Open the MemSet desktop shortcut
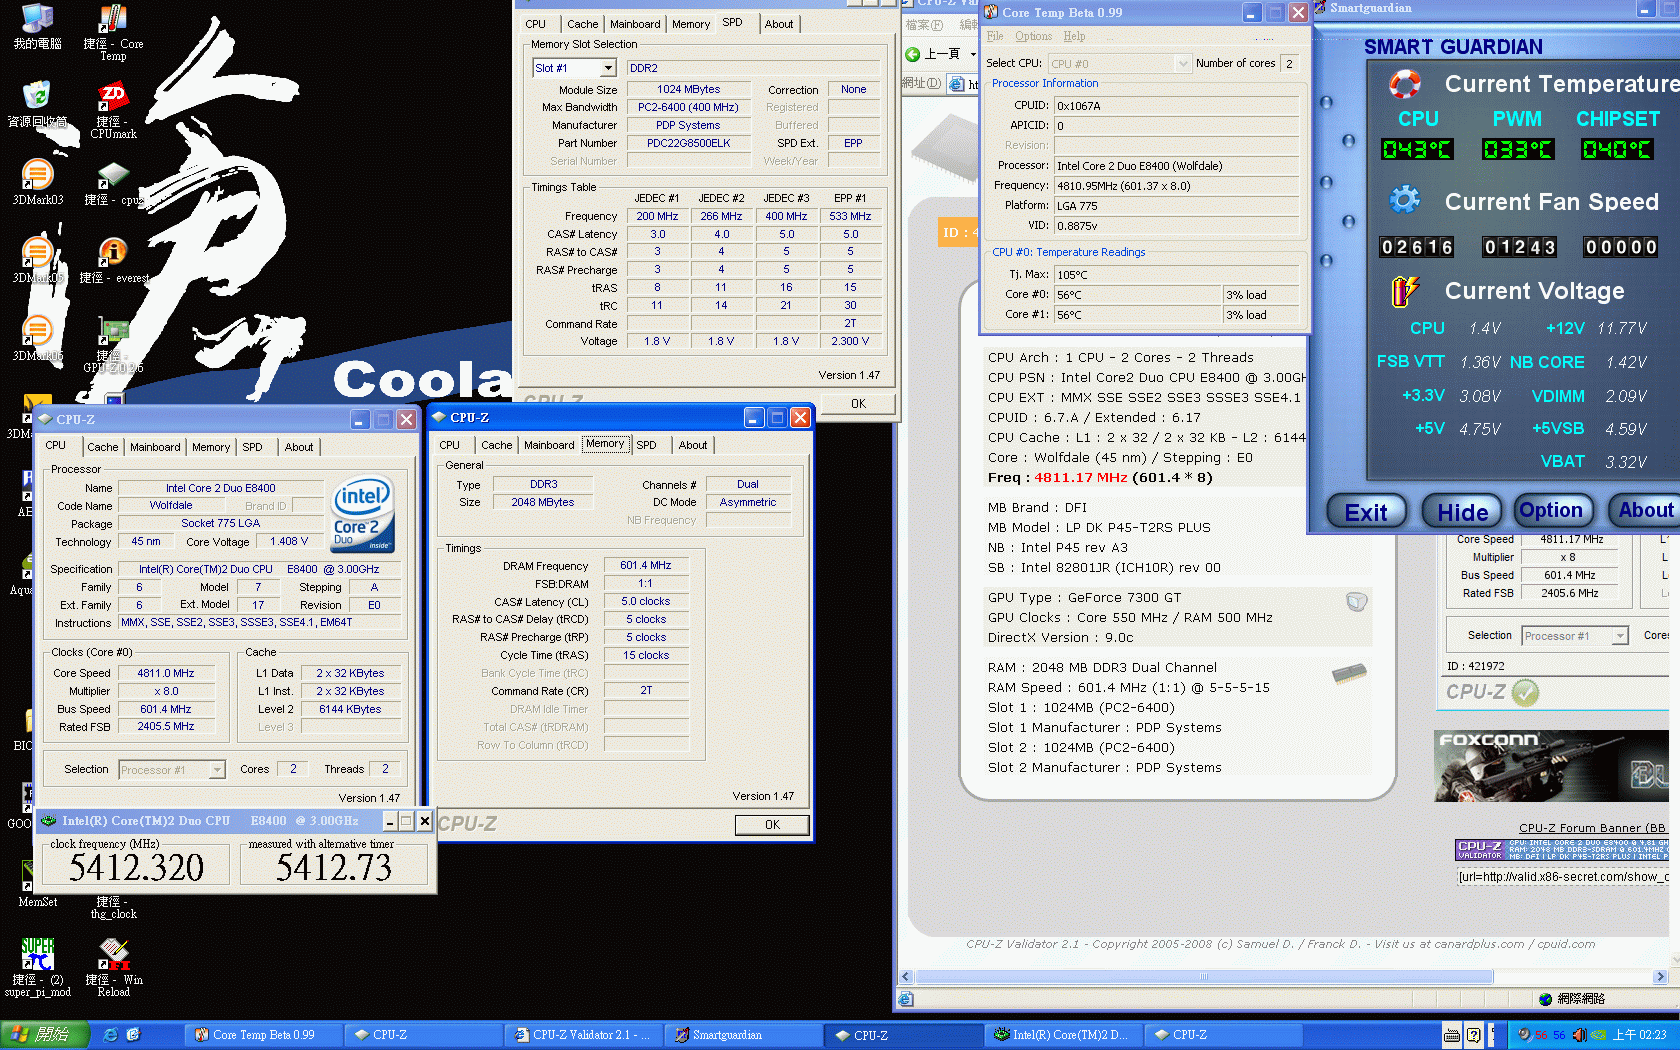1680x1050 pixels. [x=37, y=884]
